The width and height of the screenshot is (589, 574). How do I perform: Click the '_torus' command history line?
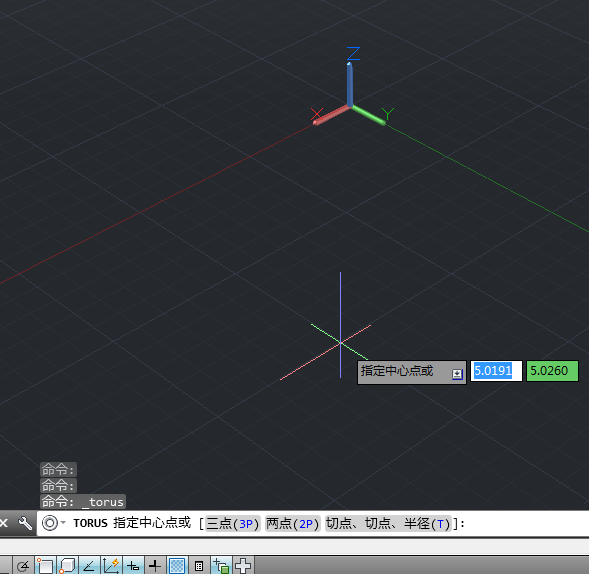[83, 502]
